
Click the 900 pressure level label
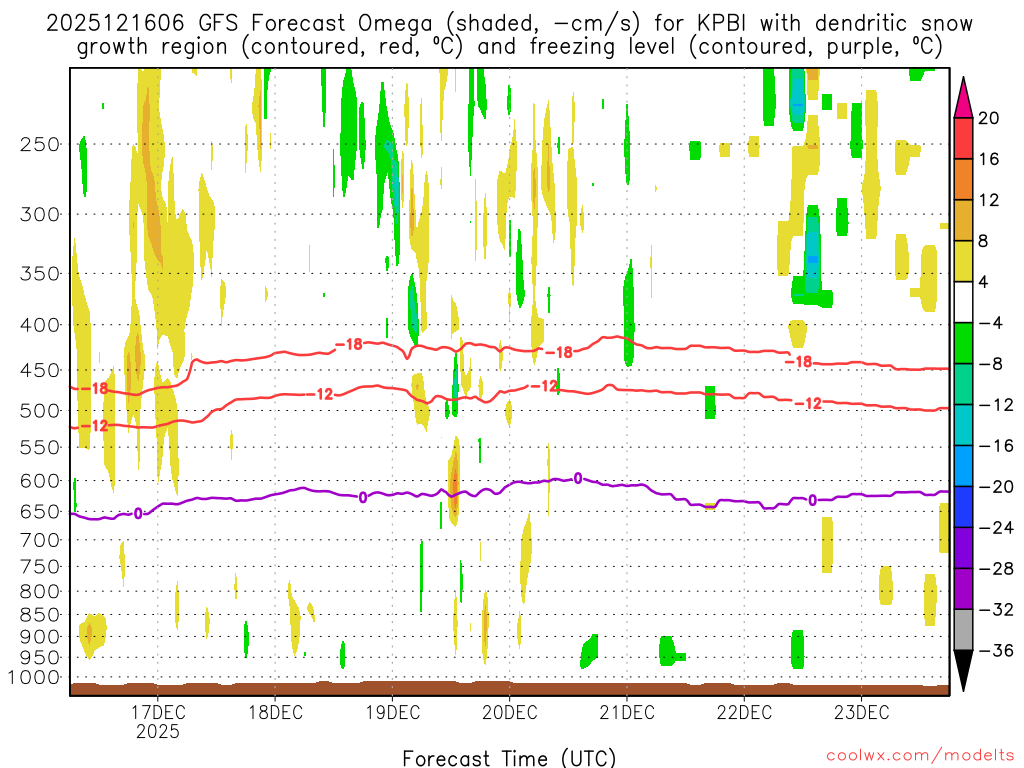[40, 636]
